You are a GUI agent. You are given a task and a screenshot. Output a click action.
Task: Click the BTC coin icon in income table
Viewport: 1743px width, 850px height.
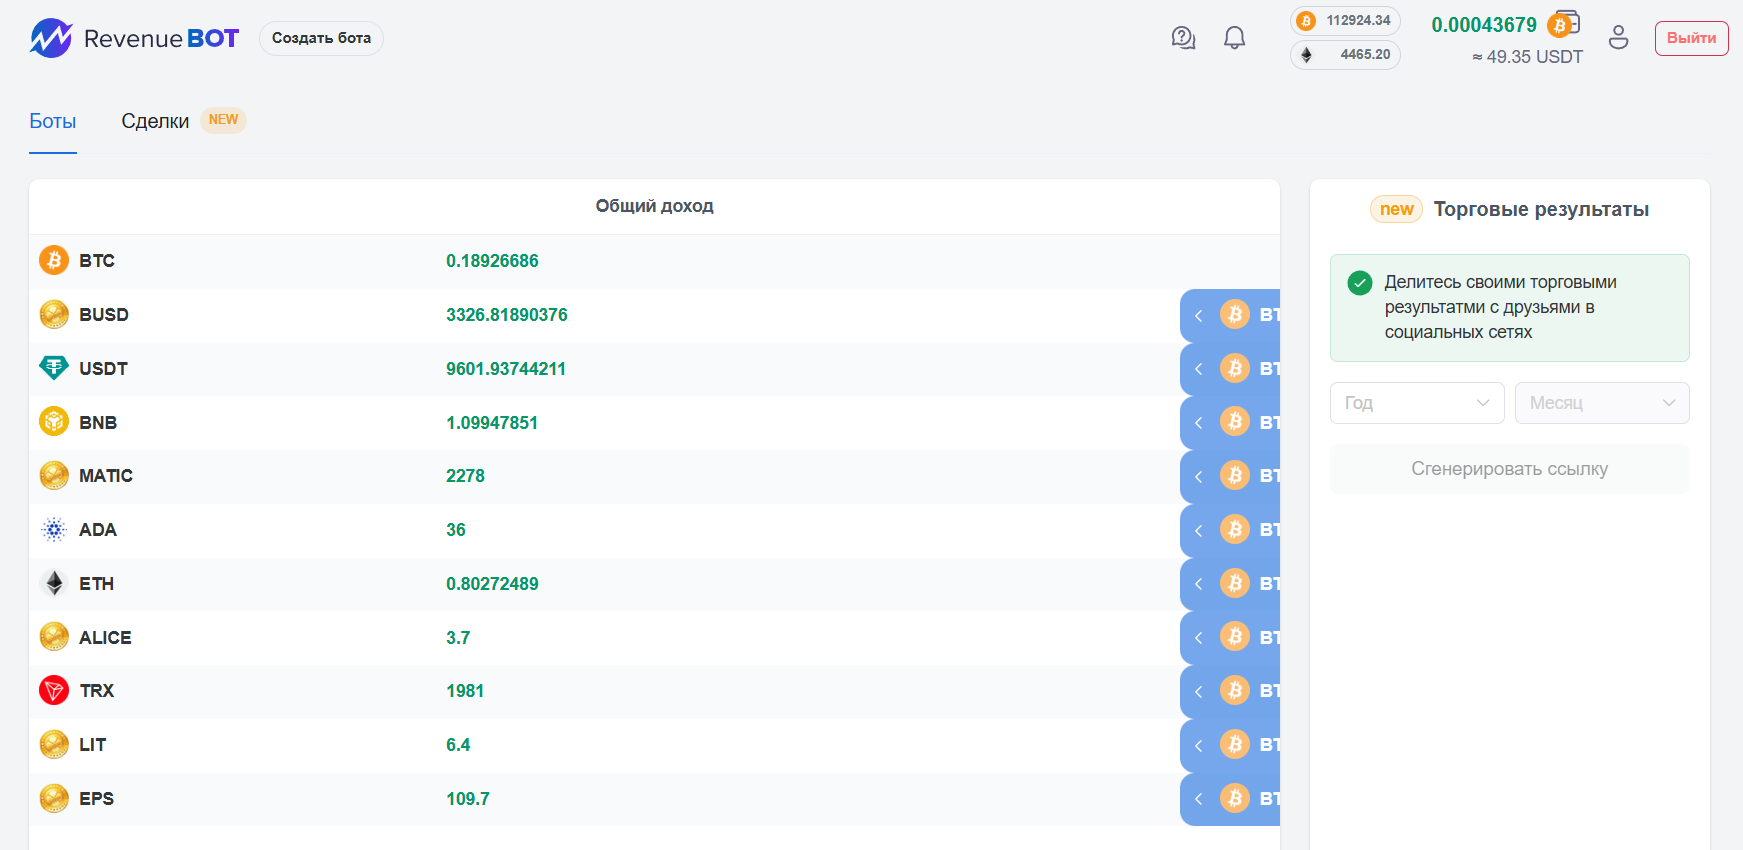pyautogui.click(x=54, y=260)
